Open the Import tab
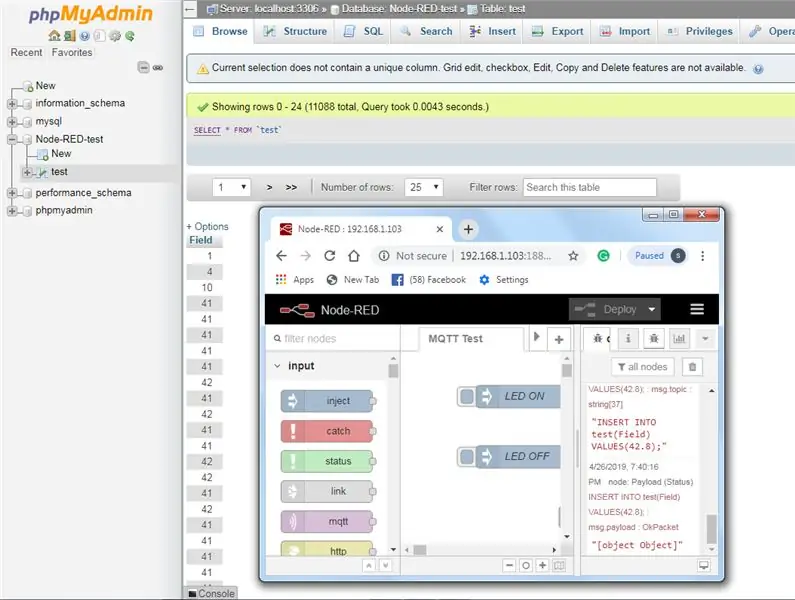 click(x=625, y=31)
